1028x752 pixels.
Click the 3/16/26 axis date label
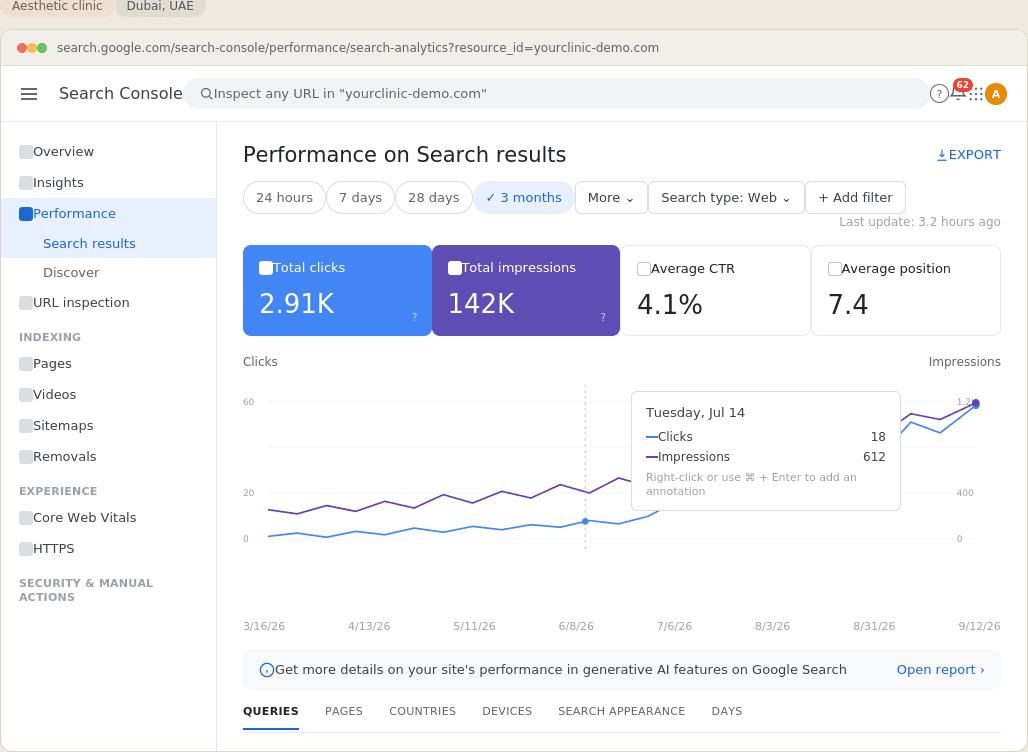(x=264, y=626)
